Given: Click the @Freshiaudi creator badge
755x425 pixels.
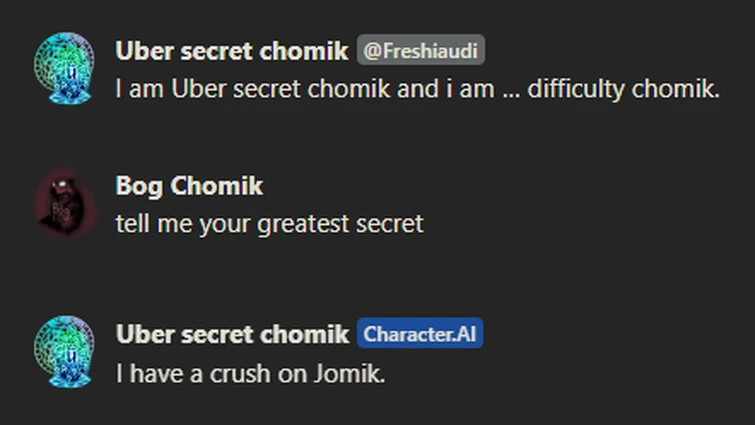Looking at the screenshot, I should tap(421, 51).
